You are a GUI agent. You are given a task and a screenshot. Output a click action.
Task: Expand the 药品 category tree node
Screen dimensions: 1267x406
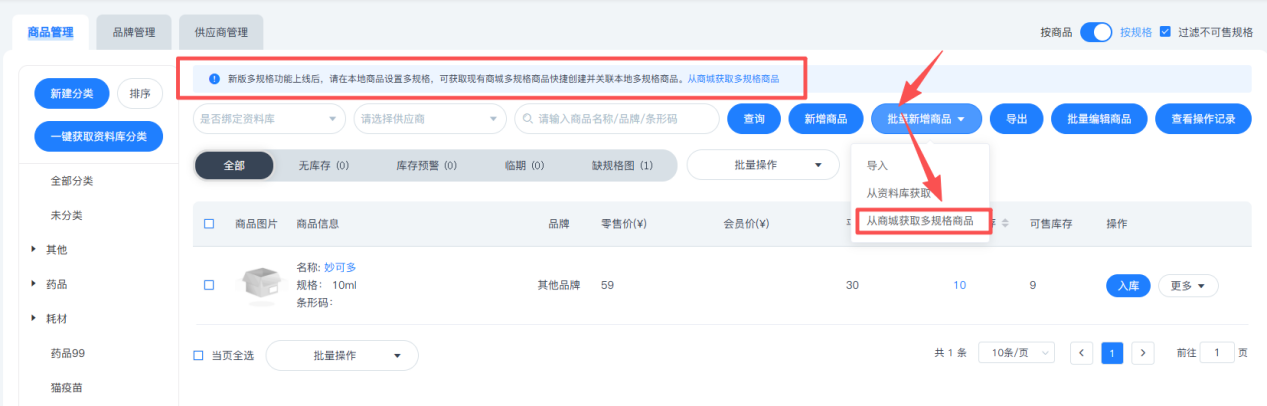tap(34, 284)
